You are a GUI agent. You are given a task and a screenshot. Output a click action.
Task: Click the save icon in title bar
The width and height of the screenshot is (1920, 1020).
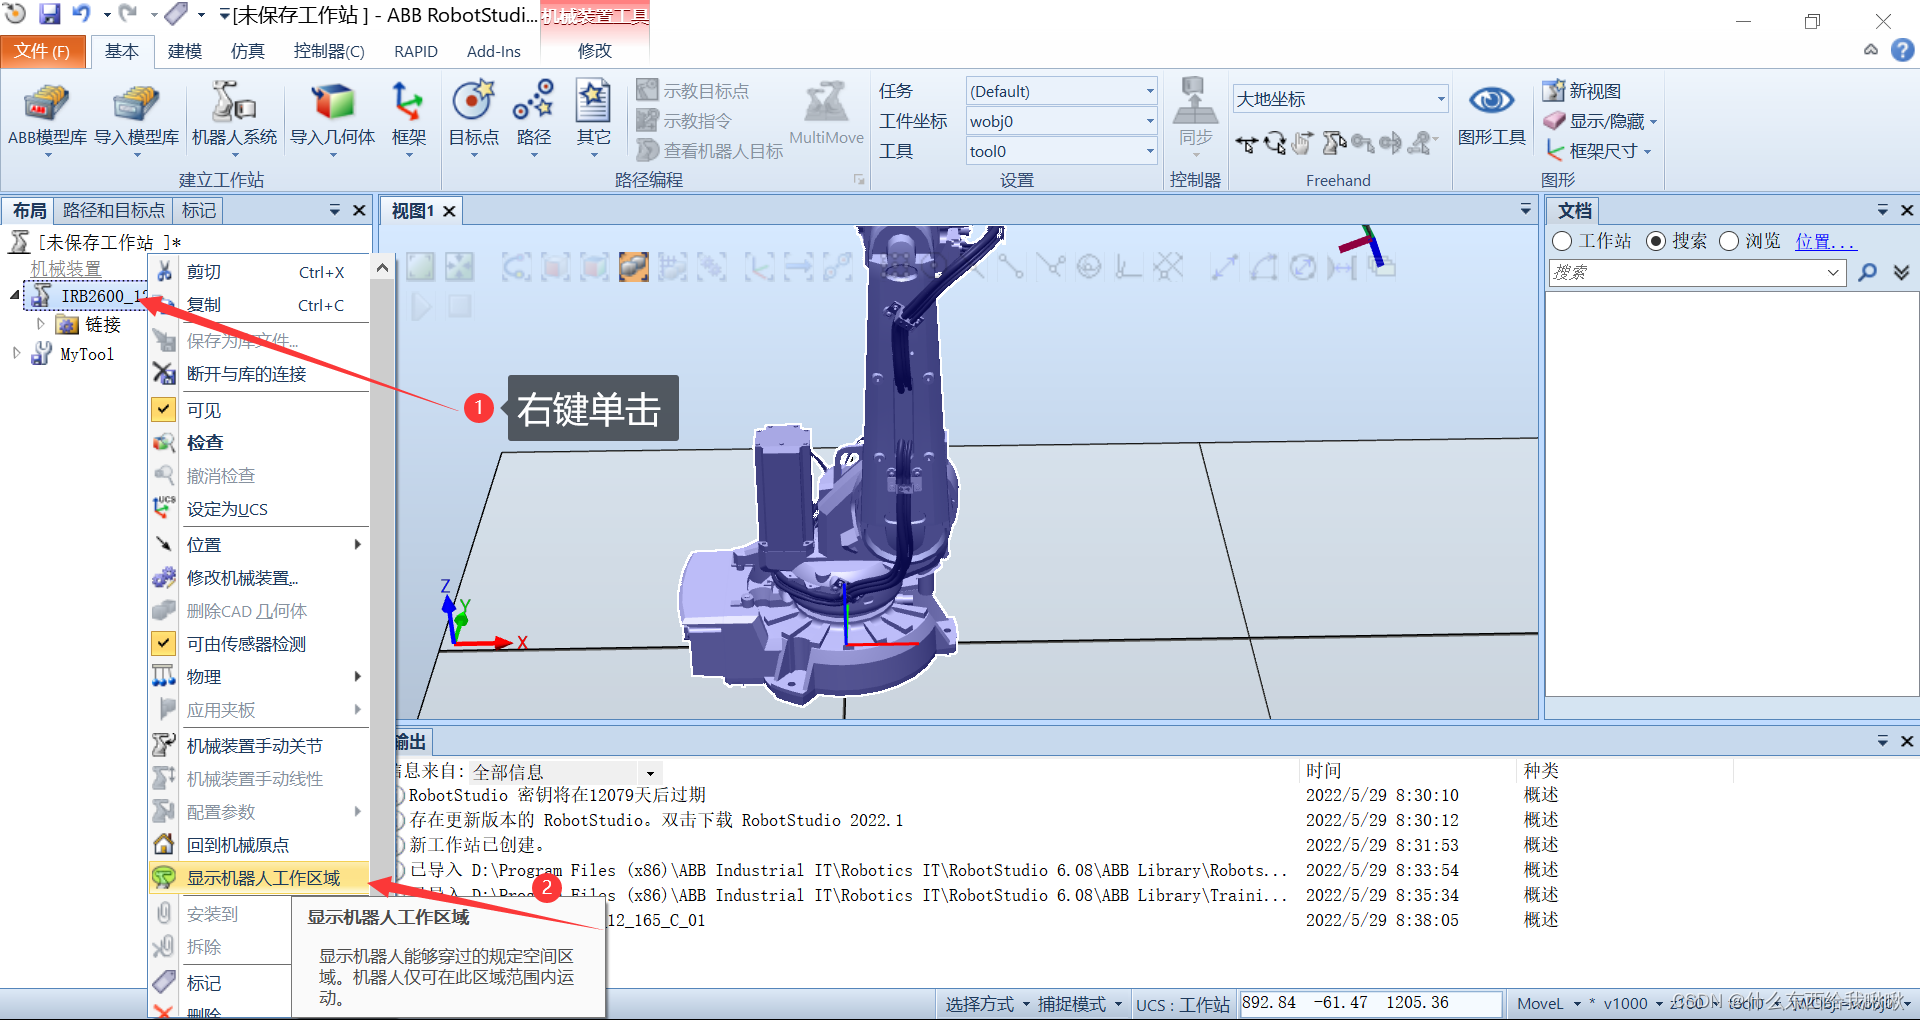[49, 14]
